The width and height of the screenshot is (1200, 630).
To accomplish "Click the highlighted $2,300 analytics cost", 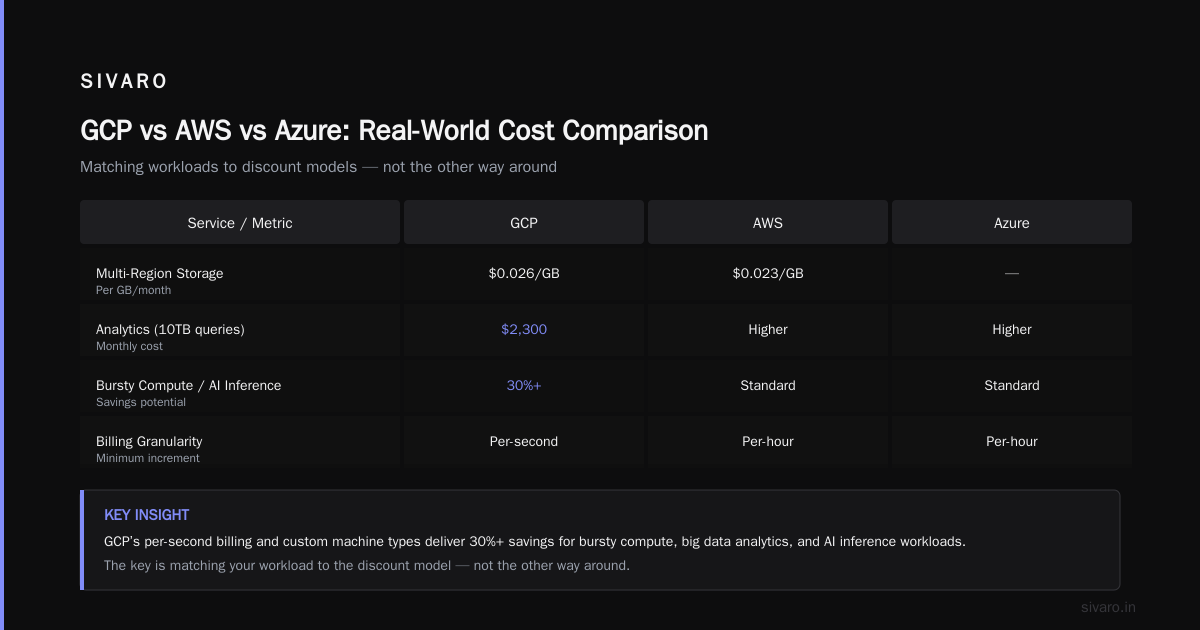I will [x=524, y=329].
